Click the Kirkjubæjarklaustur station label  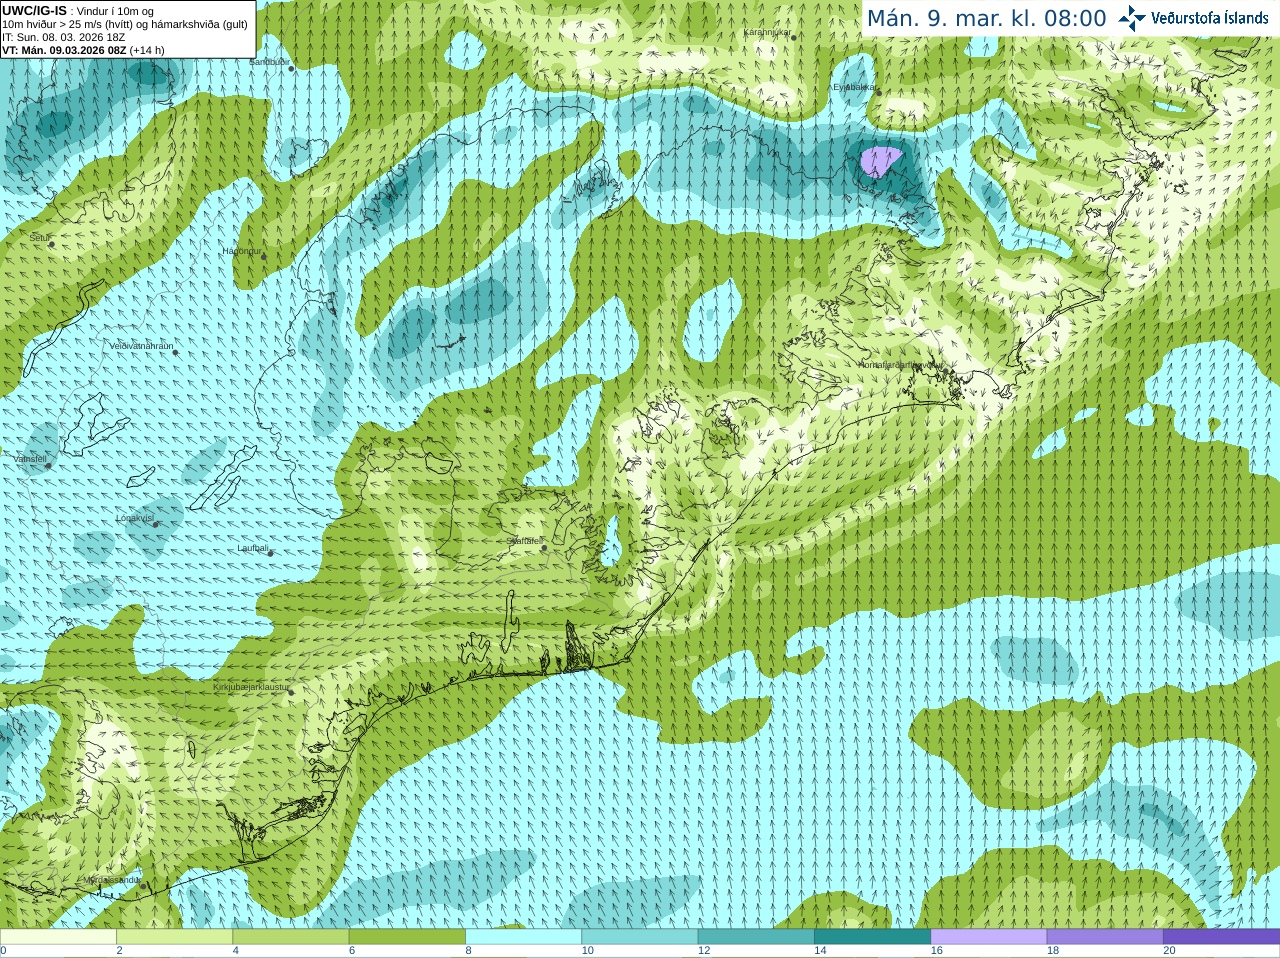tap(251, 687)
